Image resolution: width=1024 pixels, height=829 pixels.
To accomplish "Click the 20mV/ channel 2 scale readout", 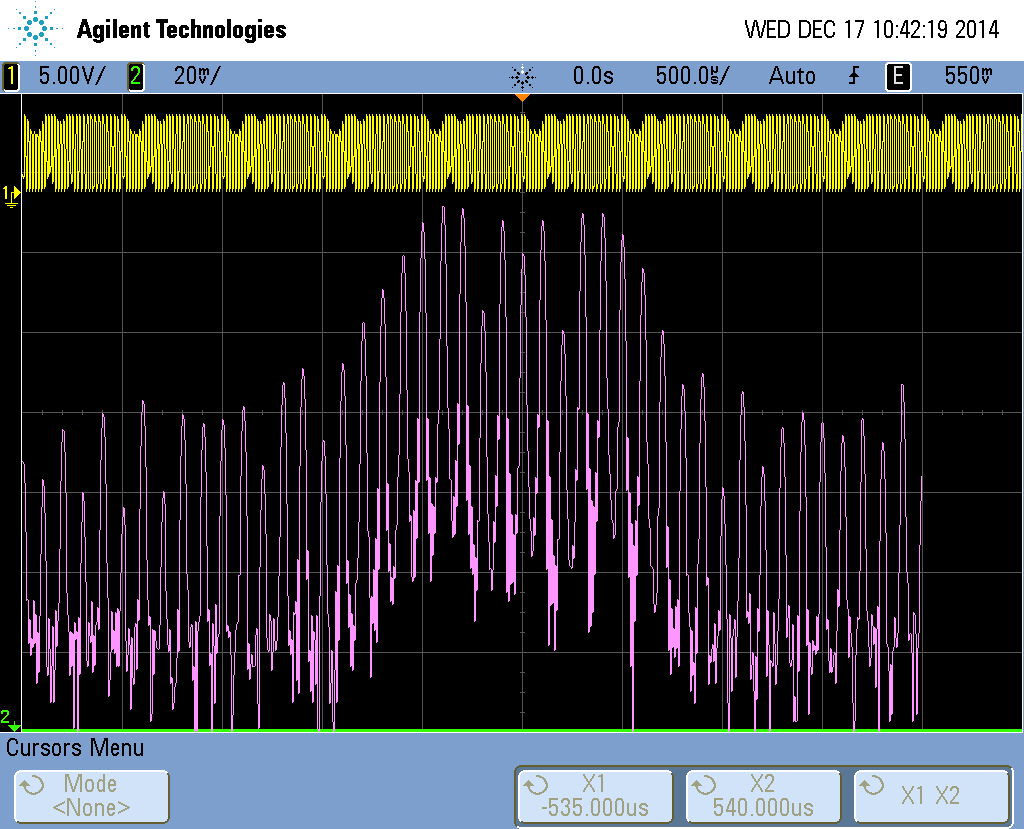I will coord(196,76).
